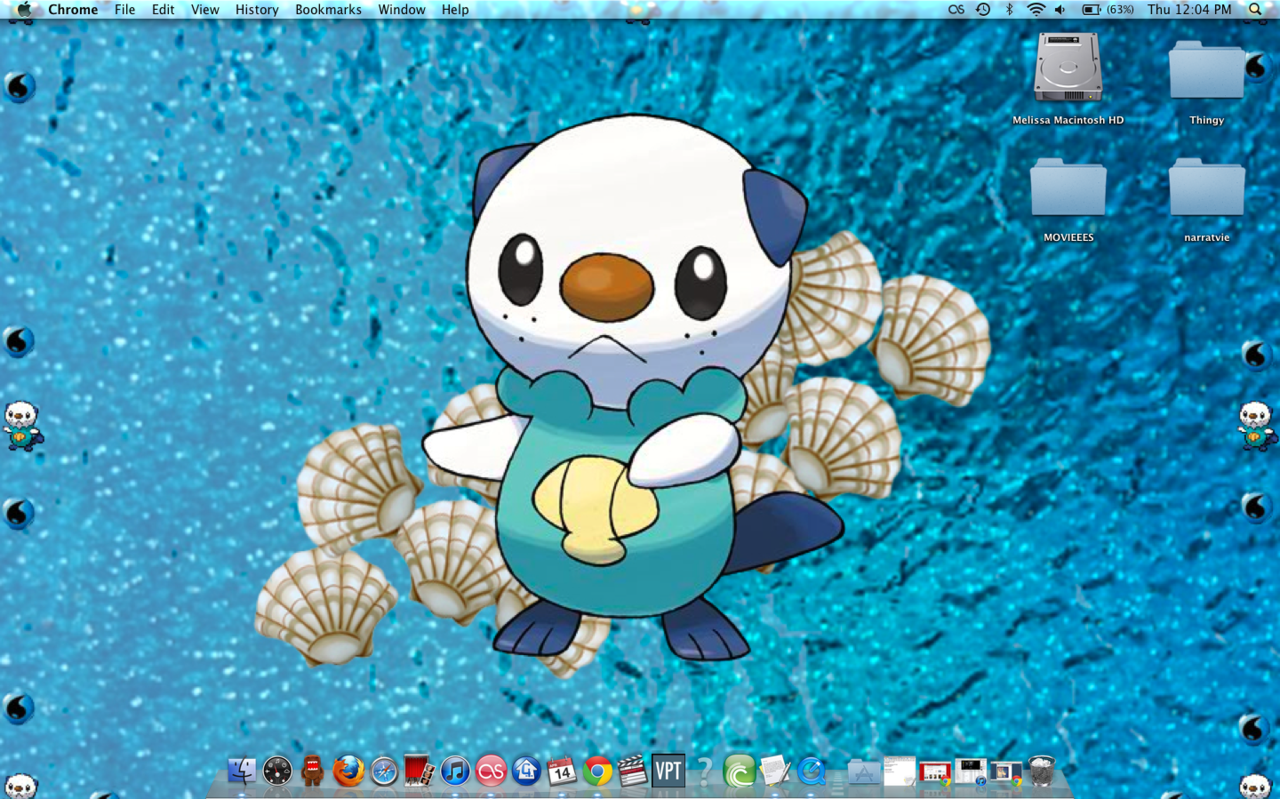Image resolution: width=1280 pixels, height=799 pixels.
Task: Open the Bookmarks menu
Action: pyautogui.click(x=328, y=10)
